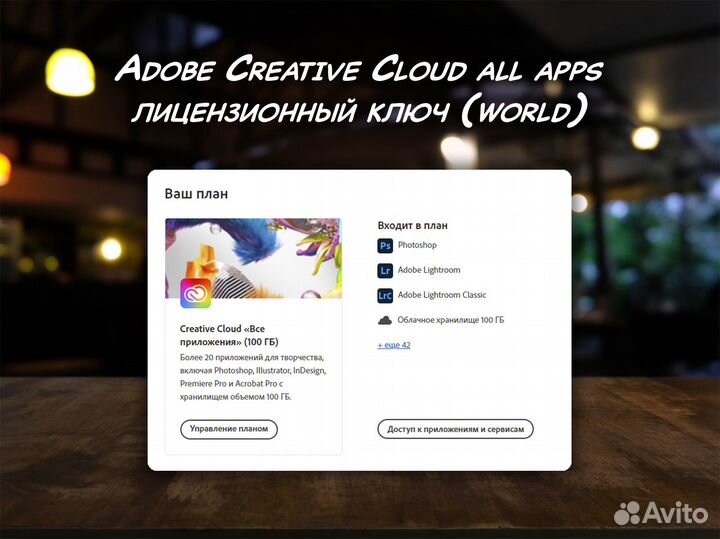Image resolution: width=720 pixels, height=539 pixels.
Task: Follow the '+ еще 42' link
Action: 394,345
